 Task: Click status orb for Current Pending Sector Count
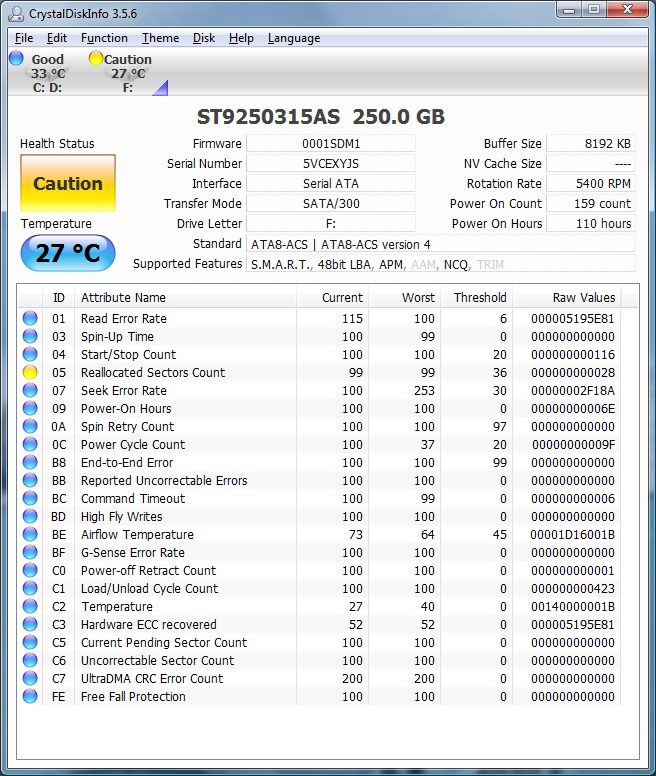(30, 642)
